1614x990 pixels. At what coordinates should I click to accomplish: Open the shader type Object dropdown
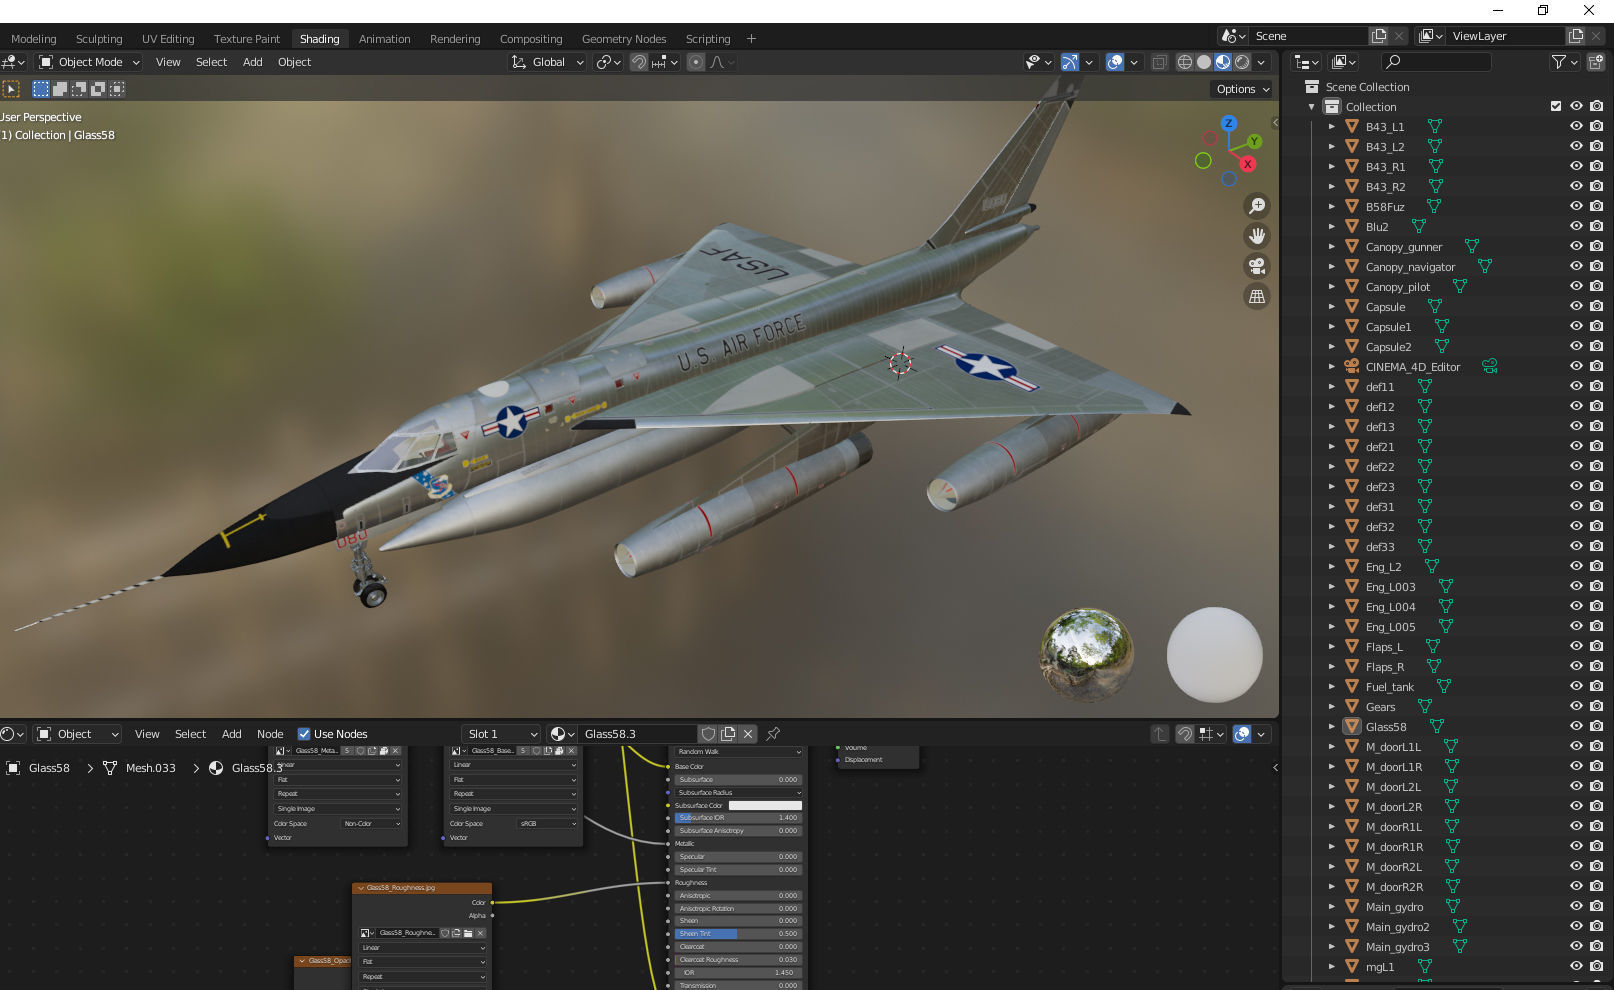tap(77, 734)
